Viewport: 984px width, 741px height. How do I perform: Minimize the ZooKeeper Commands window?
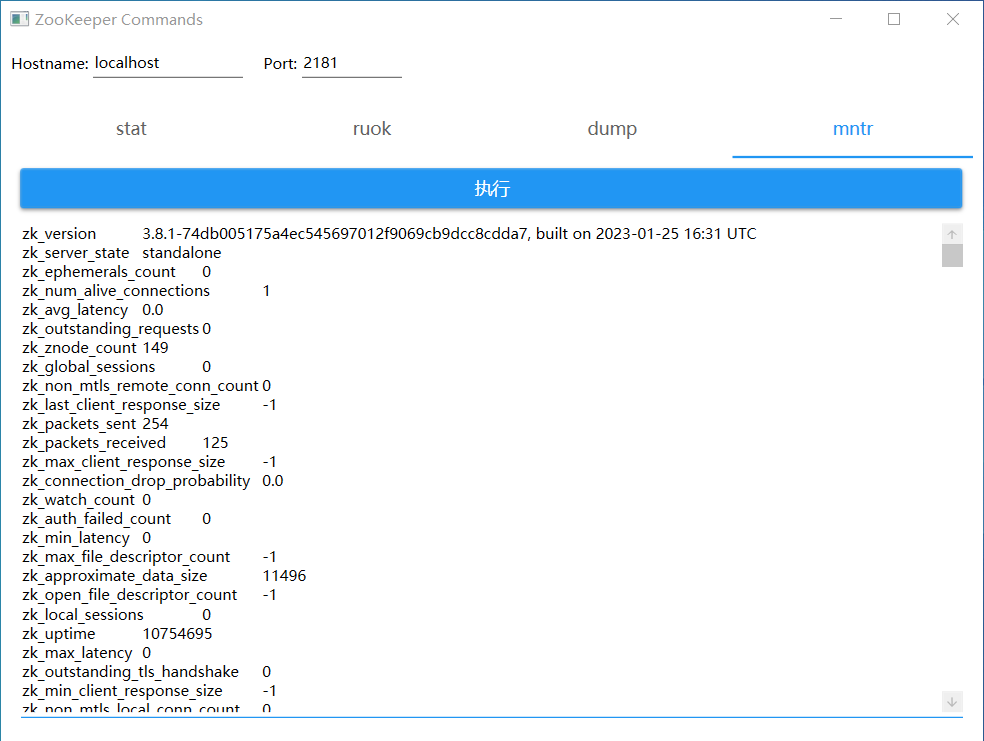[836, 19]
